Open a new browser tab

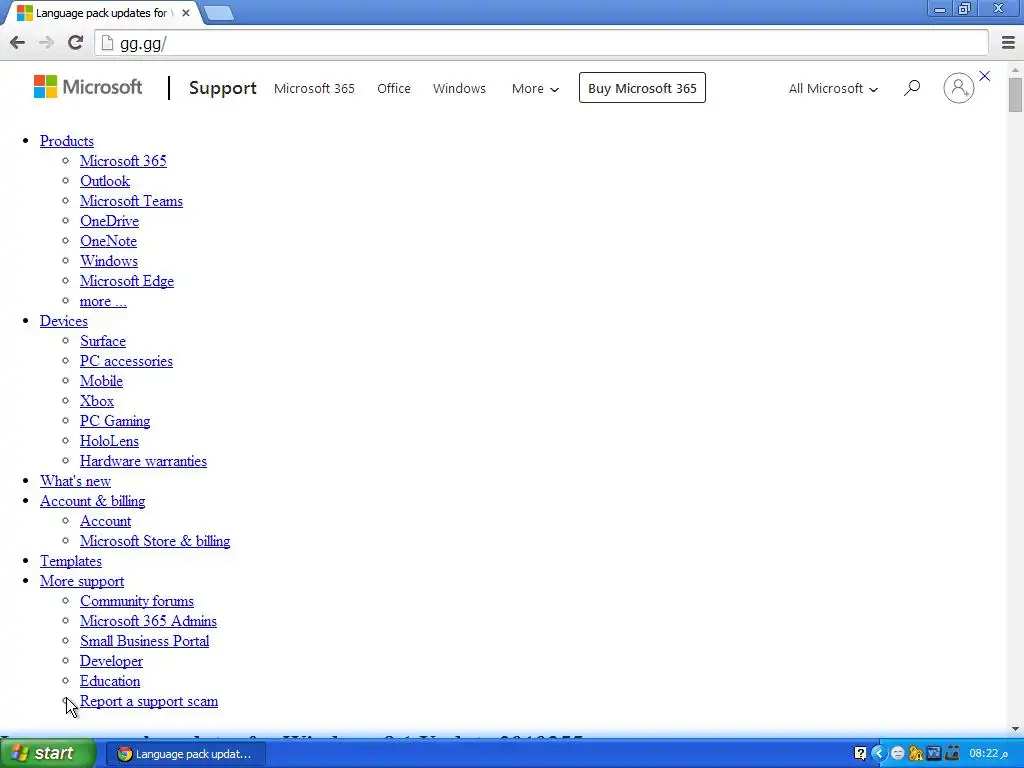219,13
